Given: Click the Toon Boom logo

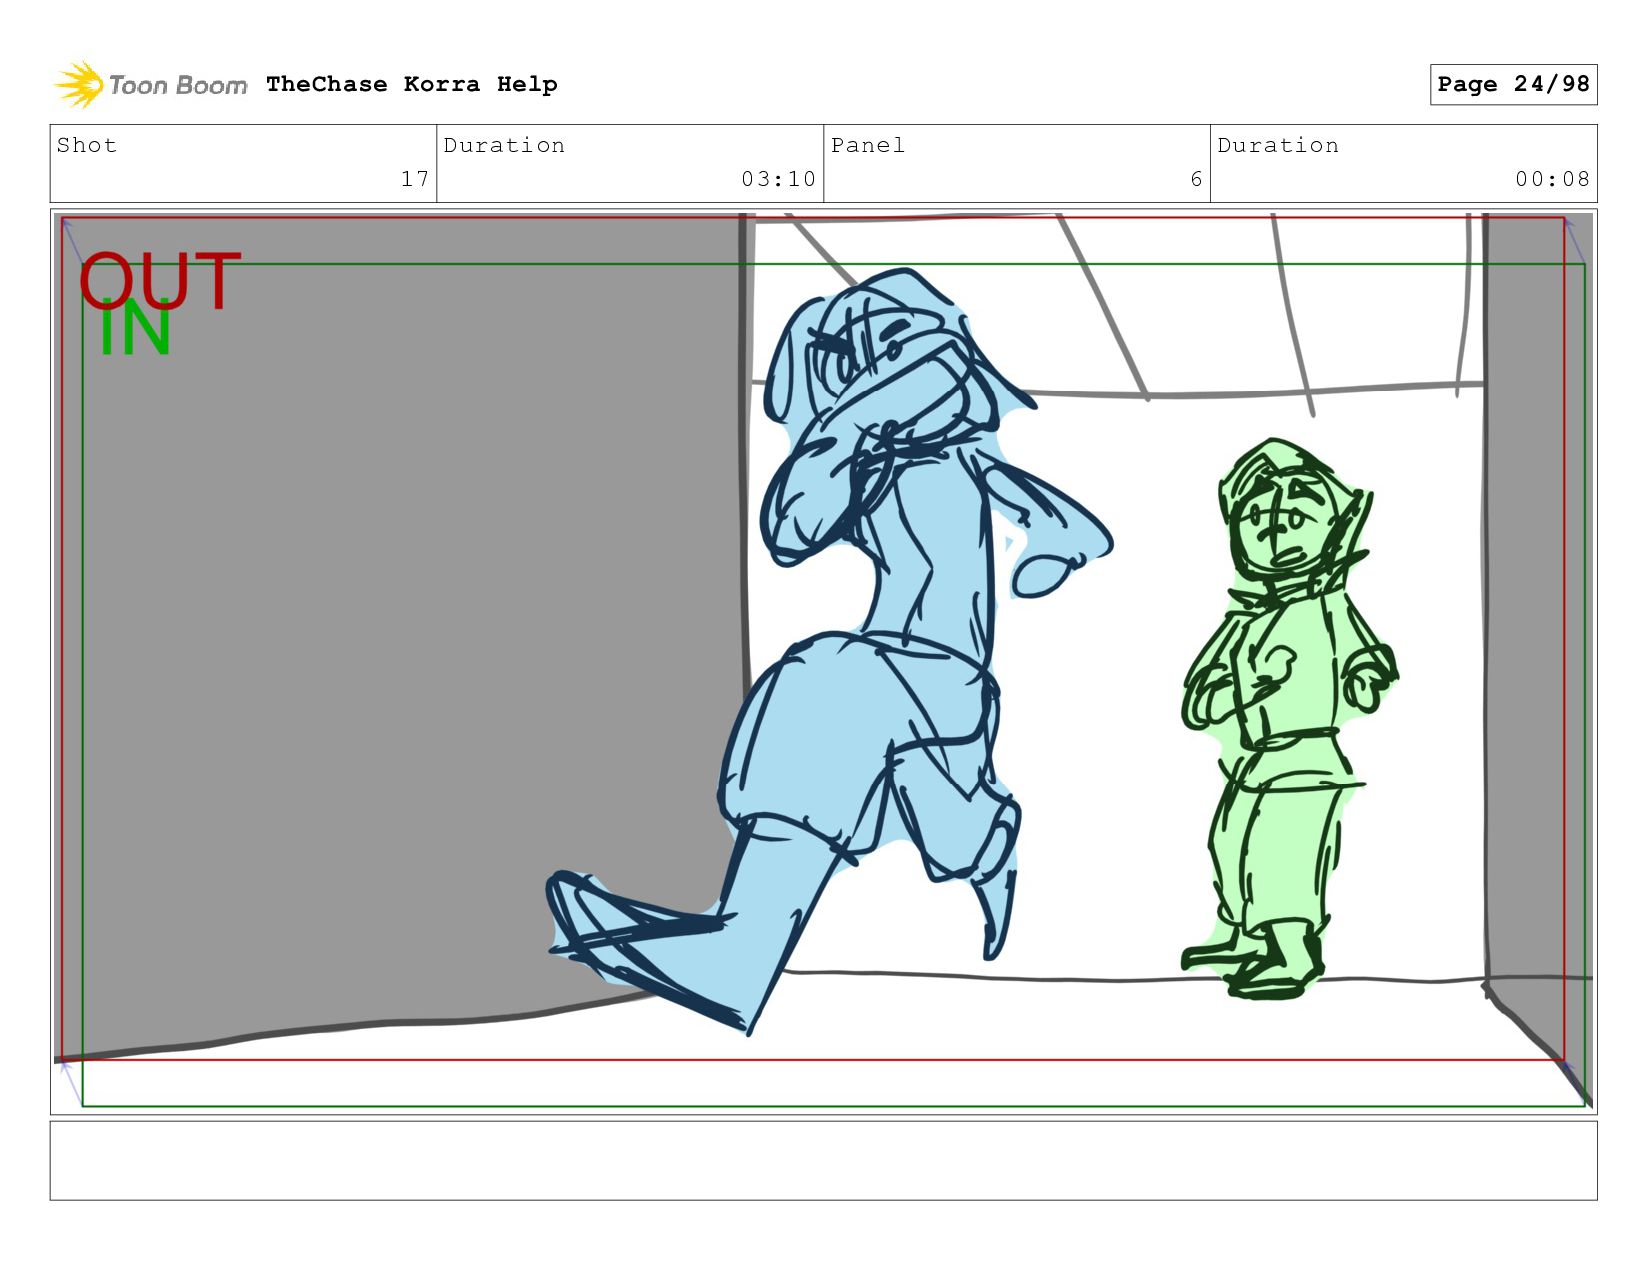Looking at the screenshot, I should (150, 85).
